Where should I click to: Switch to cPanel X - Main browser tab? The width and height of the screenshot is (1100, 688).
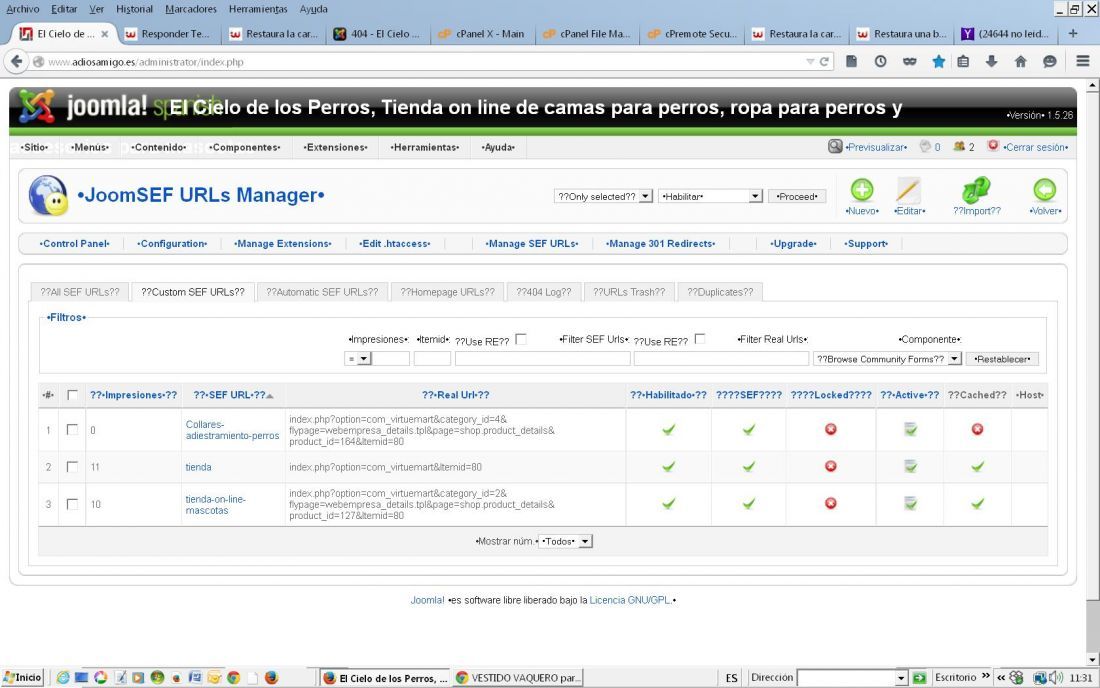482,34
